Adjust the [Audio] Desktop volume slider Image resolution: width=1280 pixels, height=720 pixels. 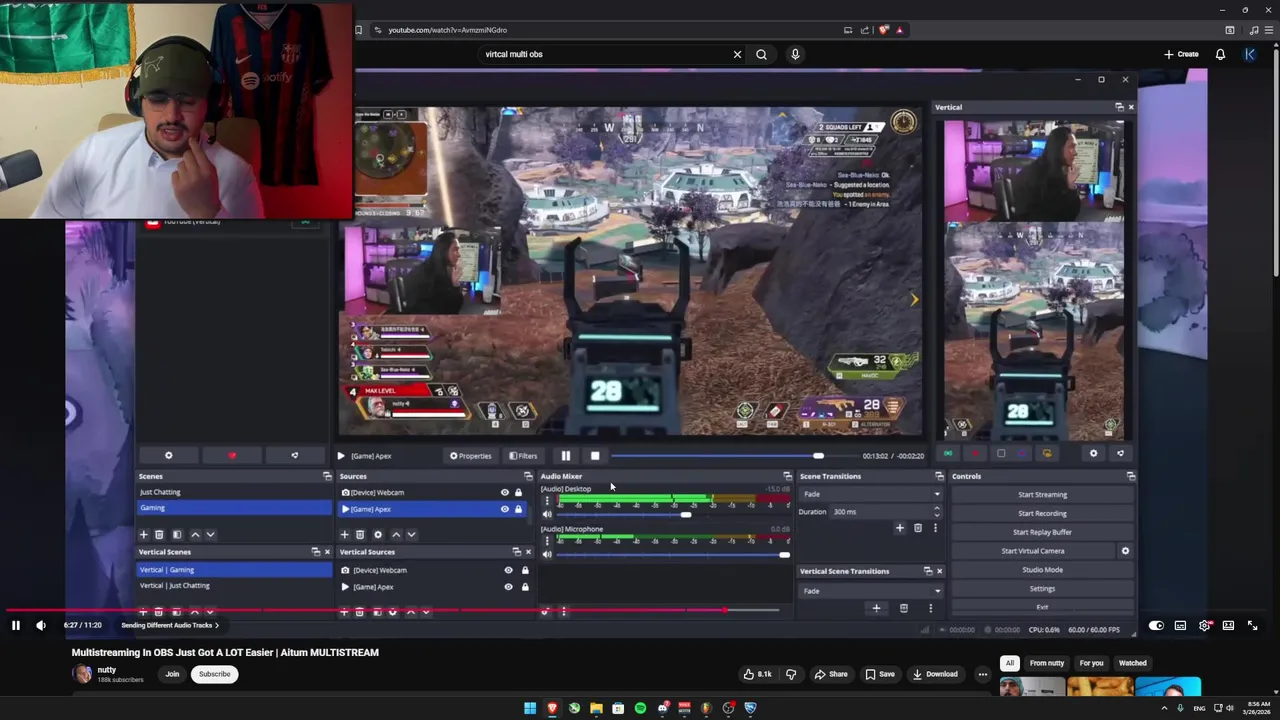672,514
